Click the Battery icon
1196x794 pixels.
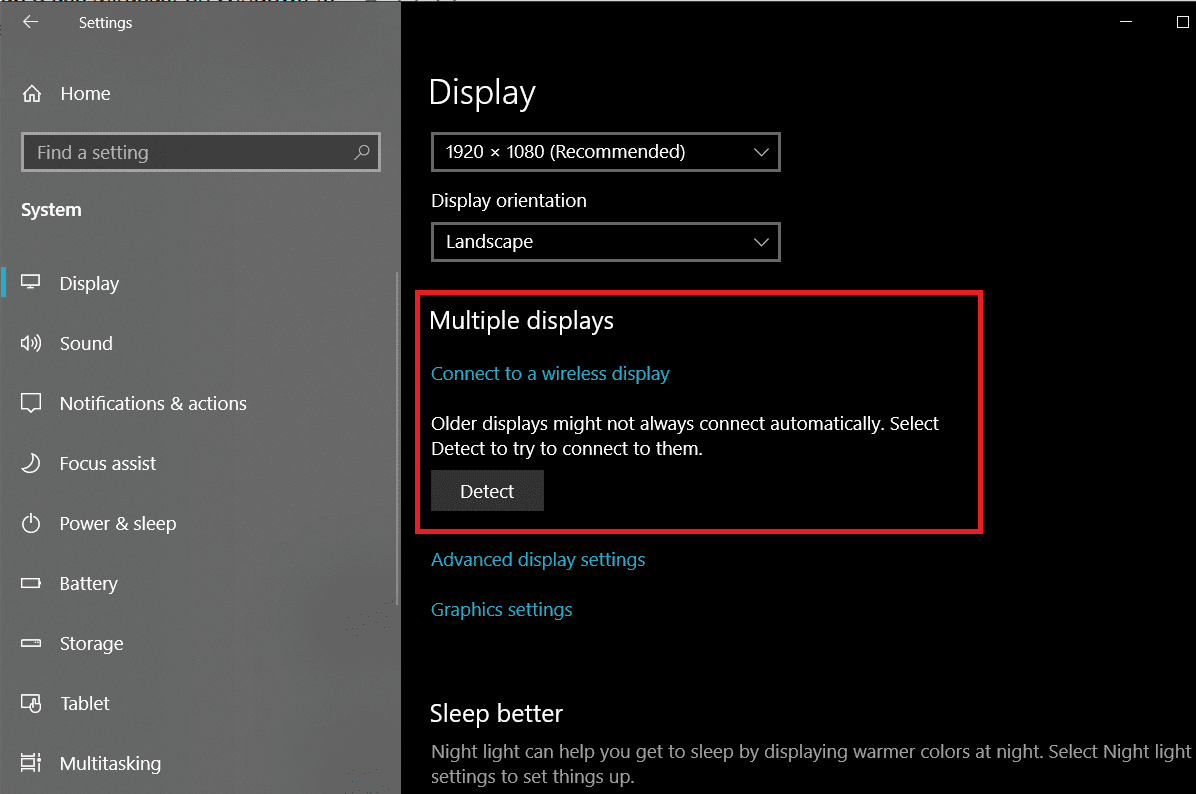click(31, 583)
